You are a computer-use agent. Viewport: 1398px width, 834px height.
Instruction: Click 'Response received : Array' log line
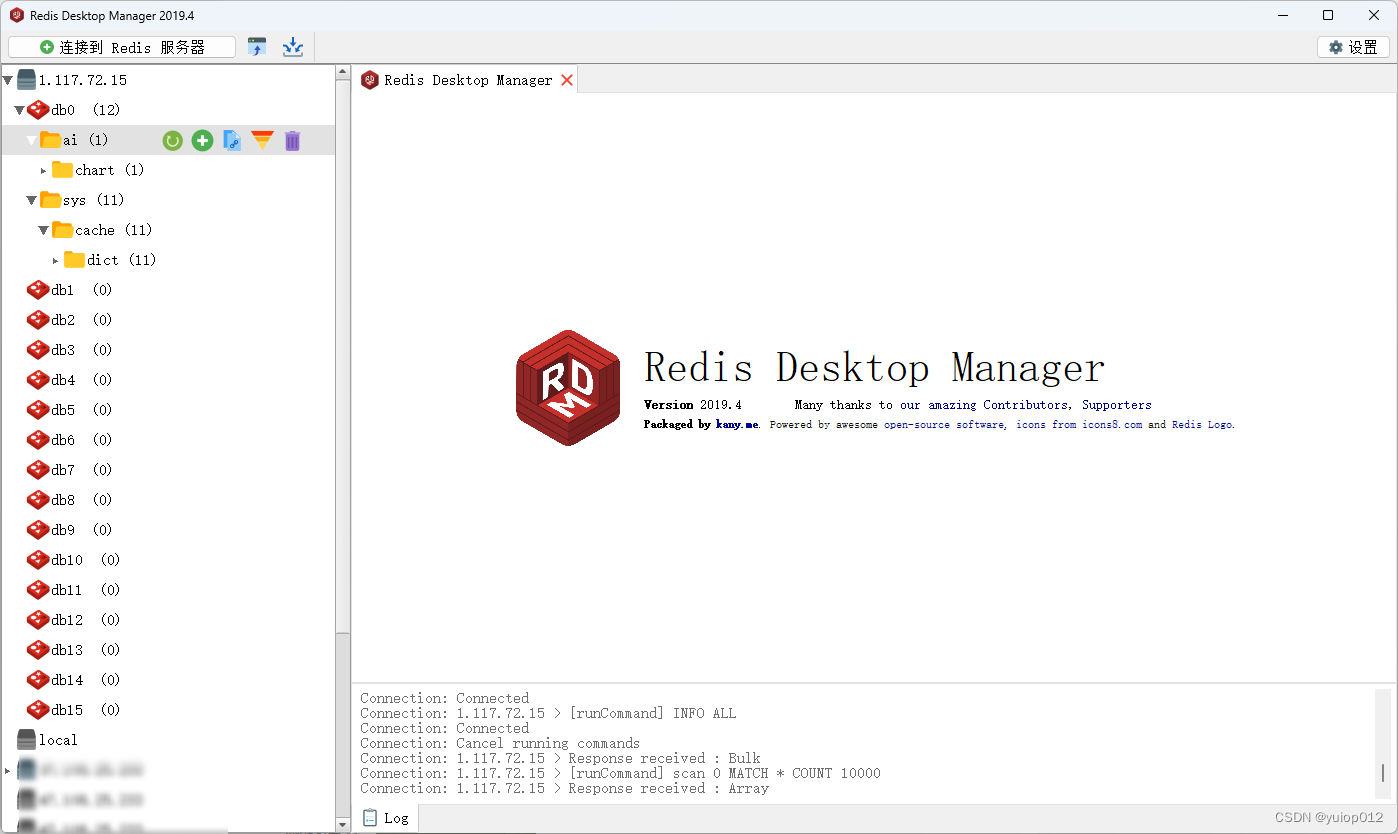pyautogui.click(x=564, y=788)
